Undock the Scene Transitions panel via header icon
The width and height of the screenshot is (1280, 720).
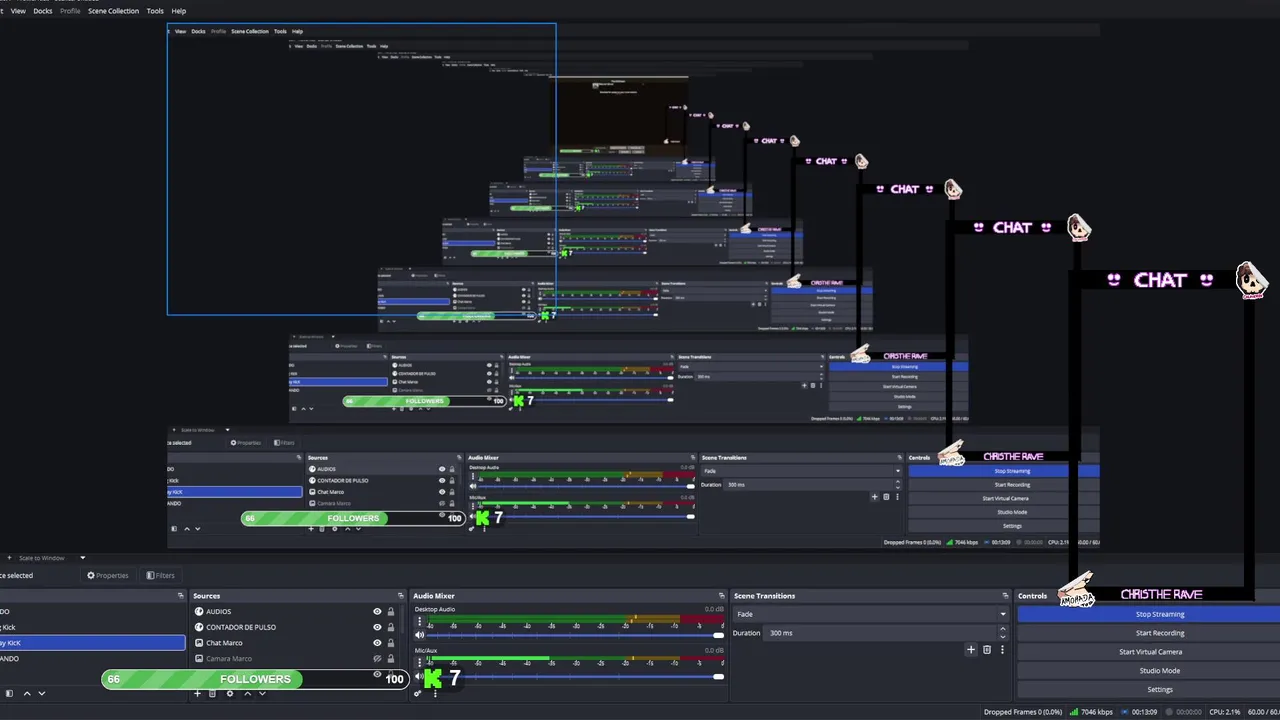1005,596
